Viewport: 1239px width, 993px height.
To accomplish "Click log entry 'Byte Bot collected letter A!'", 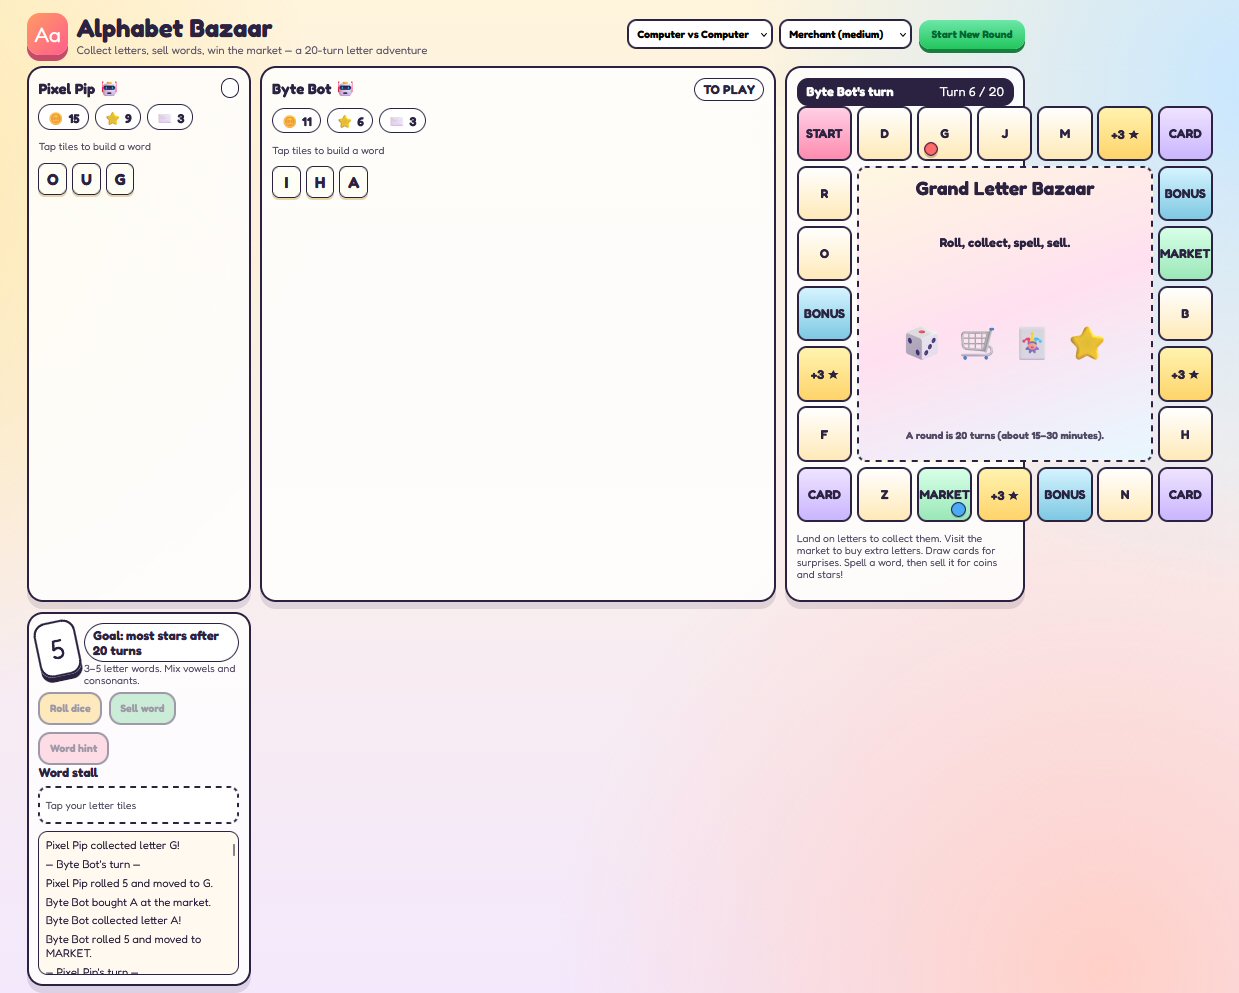I will 113,920.
